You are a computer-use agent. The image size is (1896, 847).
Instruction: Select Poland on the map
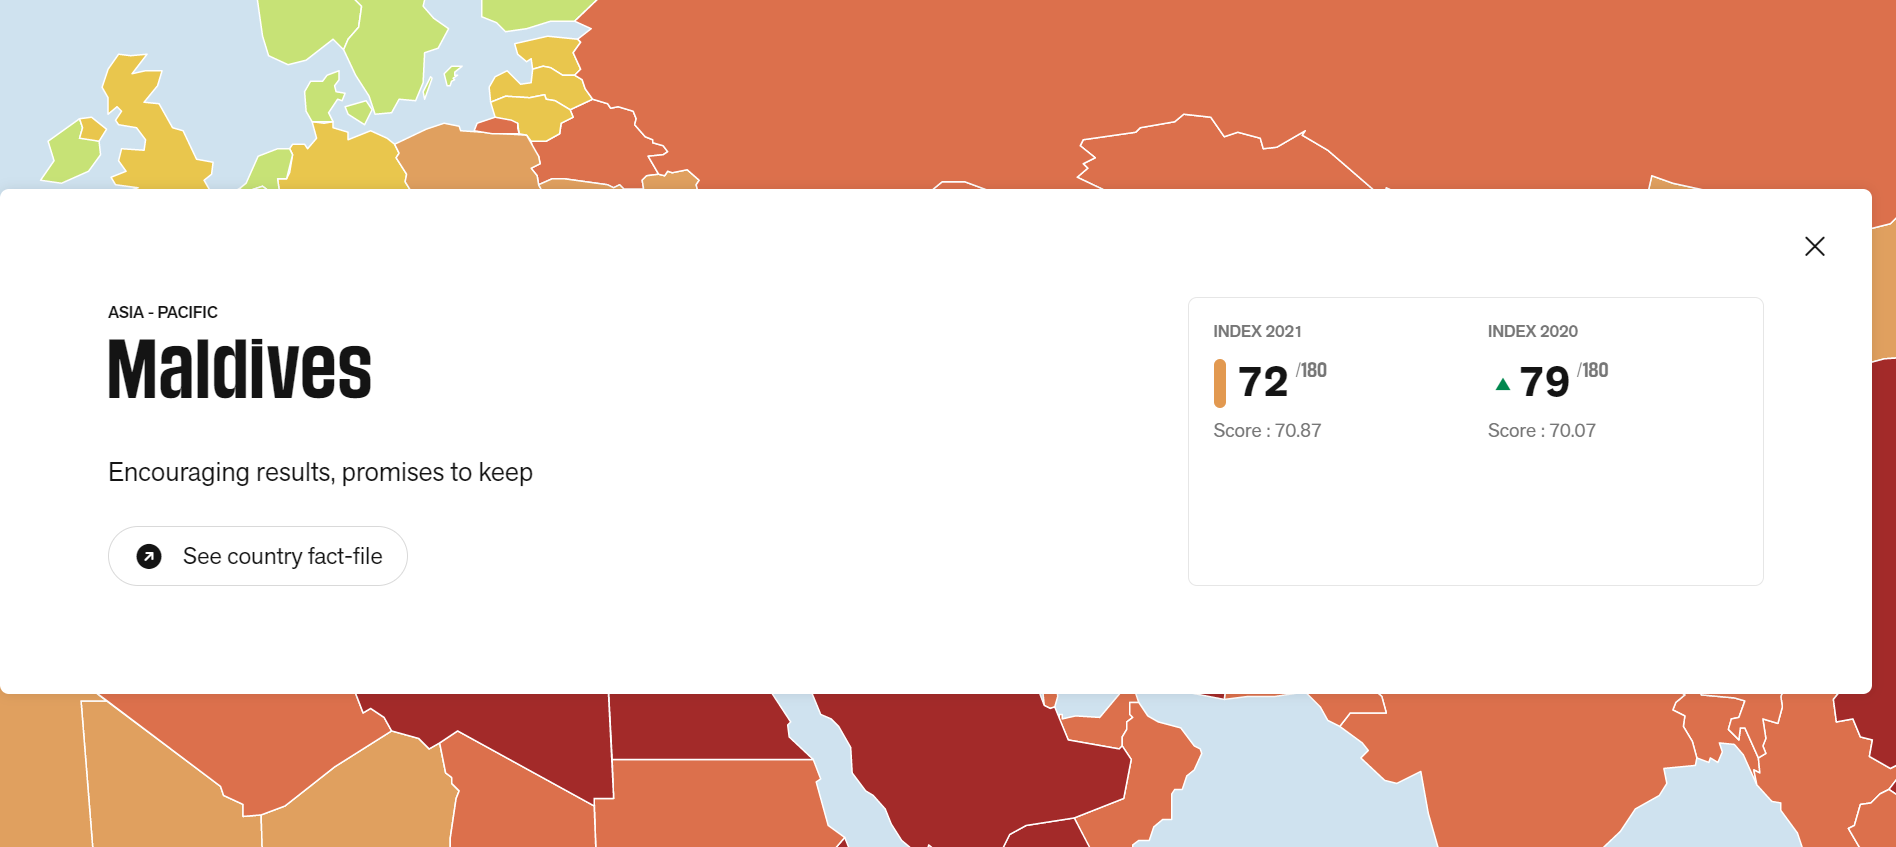tap(465, 158)
